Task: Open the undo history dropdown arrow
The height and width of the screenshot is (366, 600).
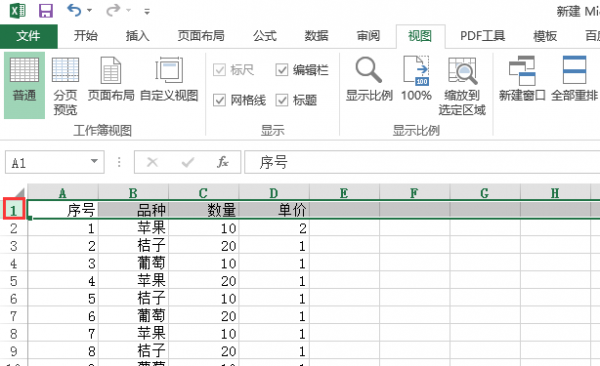Action: coord(90,10)
